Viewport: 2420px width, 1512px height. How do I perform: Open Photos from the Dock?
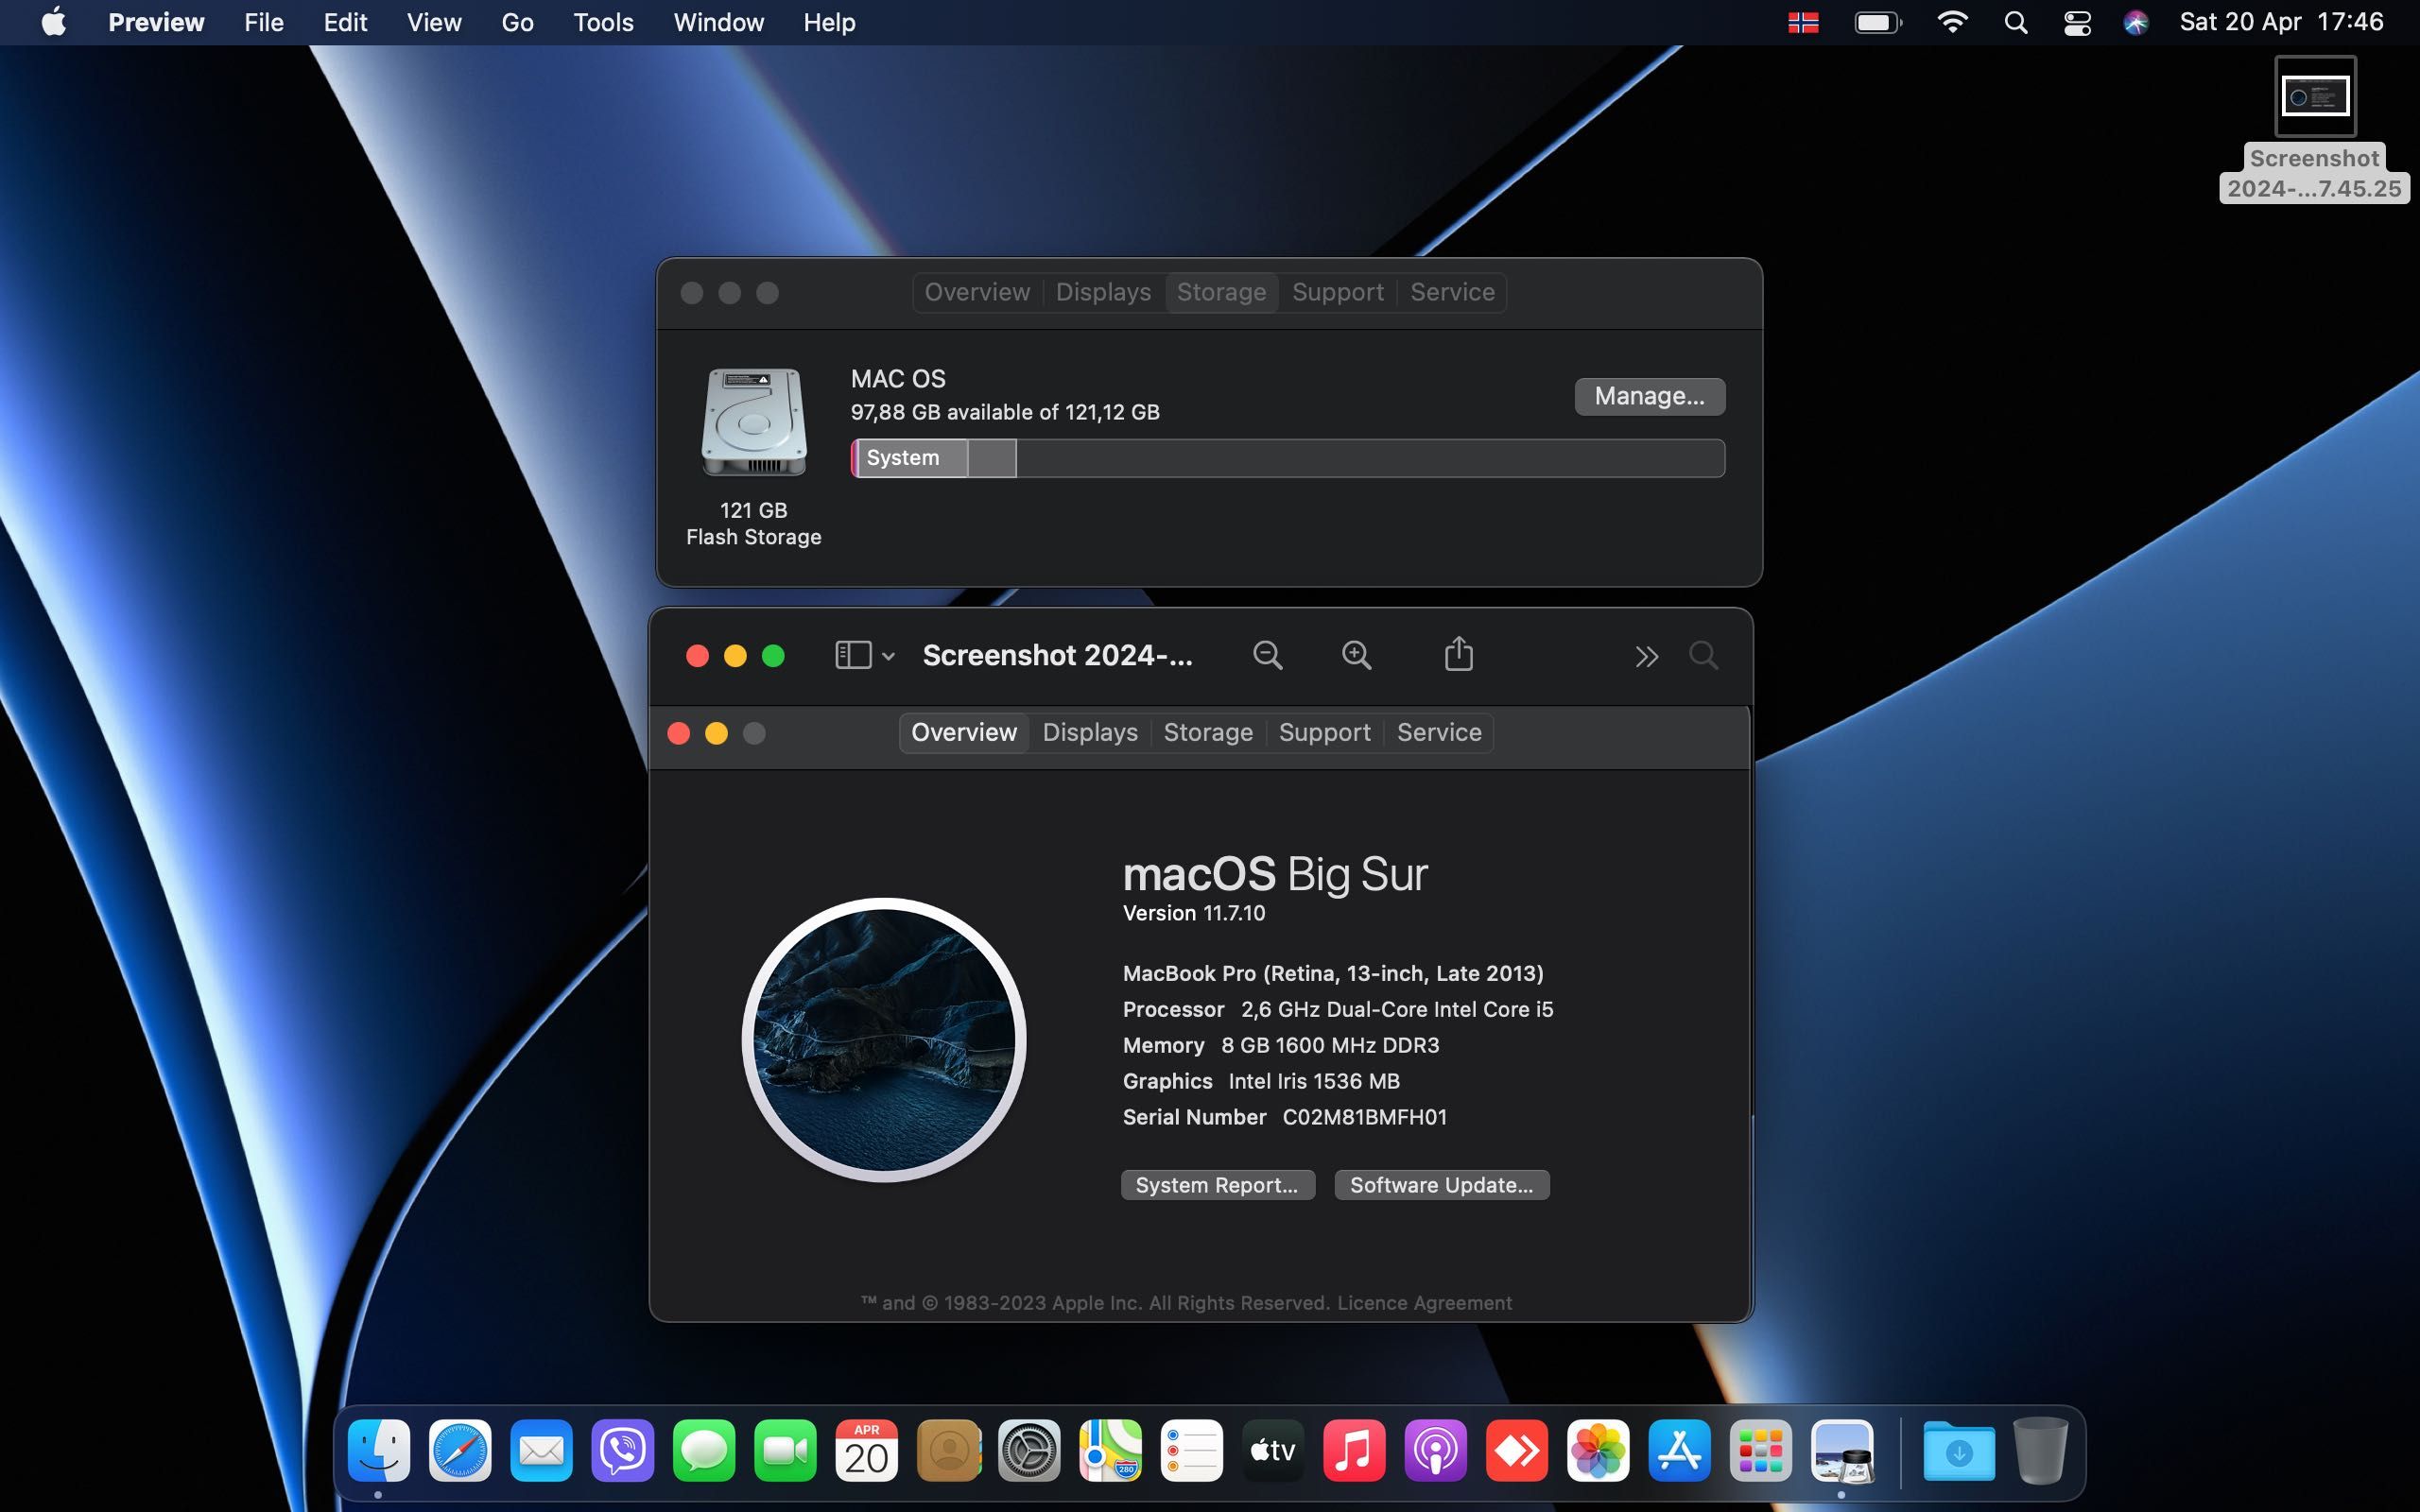click(x=1598, y=1450)
